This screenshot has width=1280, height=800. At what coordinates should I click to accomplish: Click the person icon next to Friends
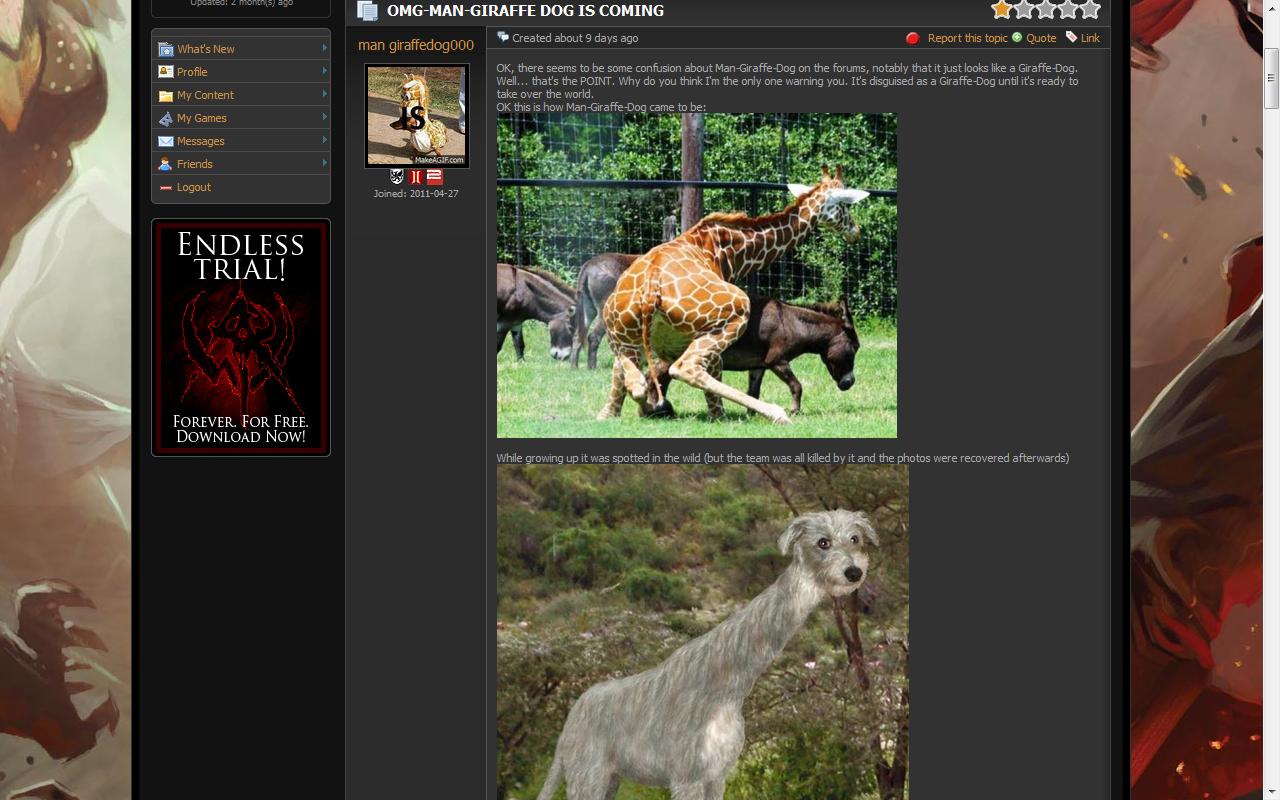coord(164,164)
